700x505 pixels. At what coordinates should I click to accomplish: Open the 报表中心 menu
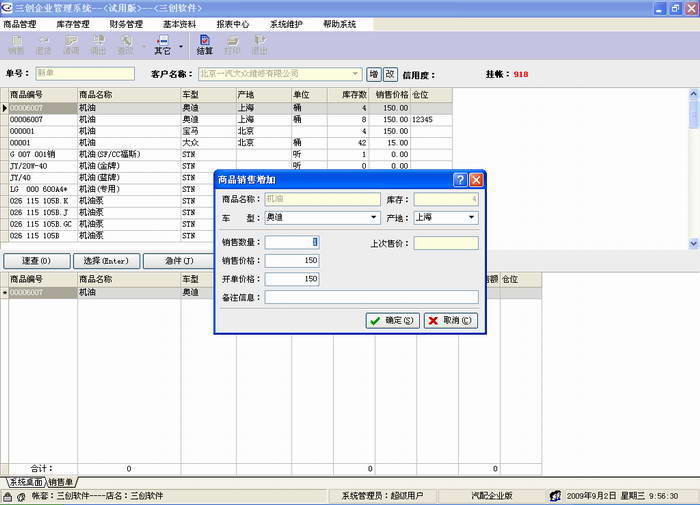[233, 24]
